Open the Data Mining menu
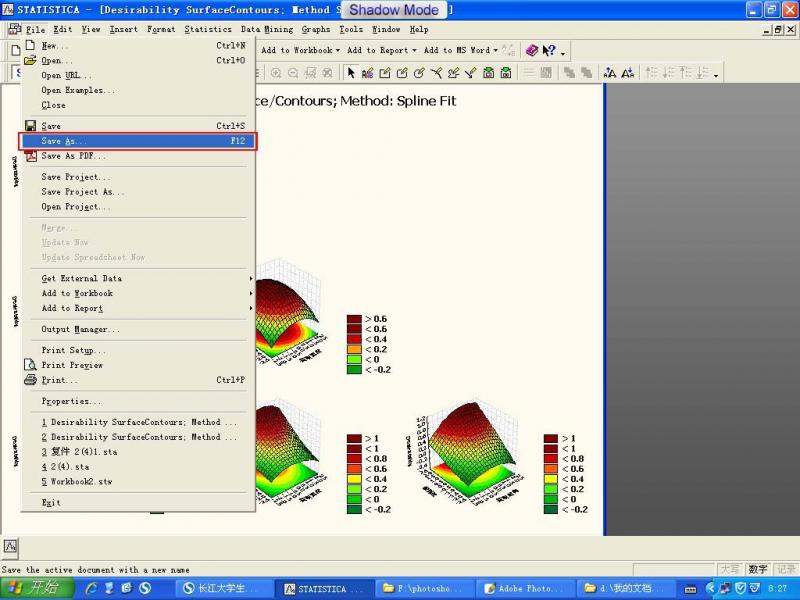800x600 pixels. [267, 29]
